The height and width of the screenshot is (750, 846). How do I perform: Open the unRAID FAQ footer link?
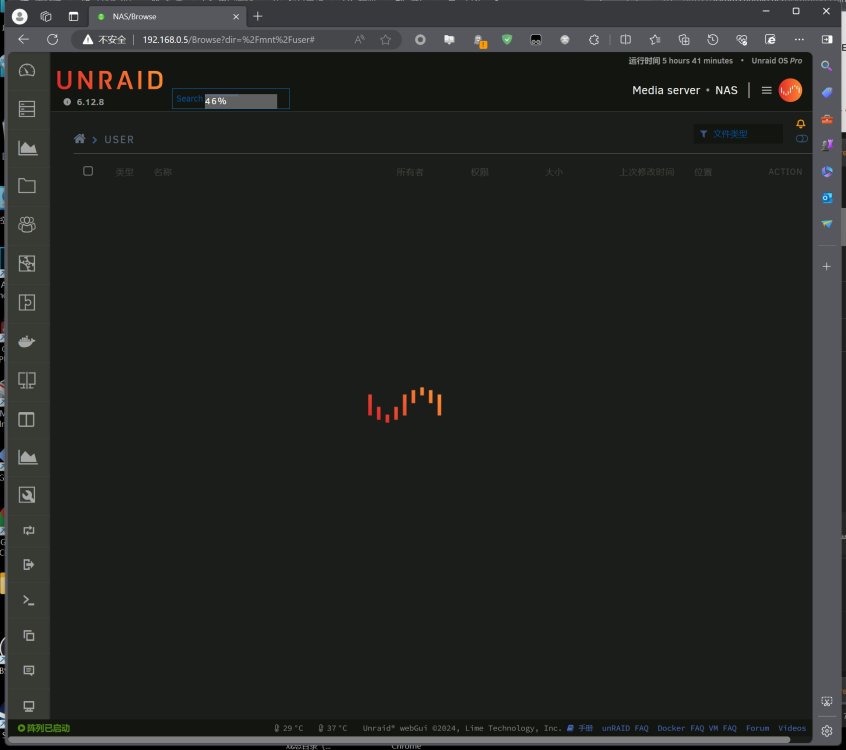point(625,728)
